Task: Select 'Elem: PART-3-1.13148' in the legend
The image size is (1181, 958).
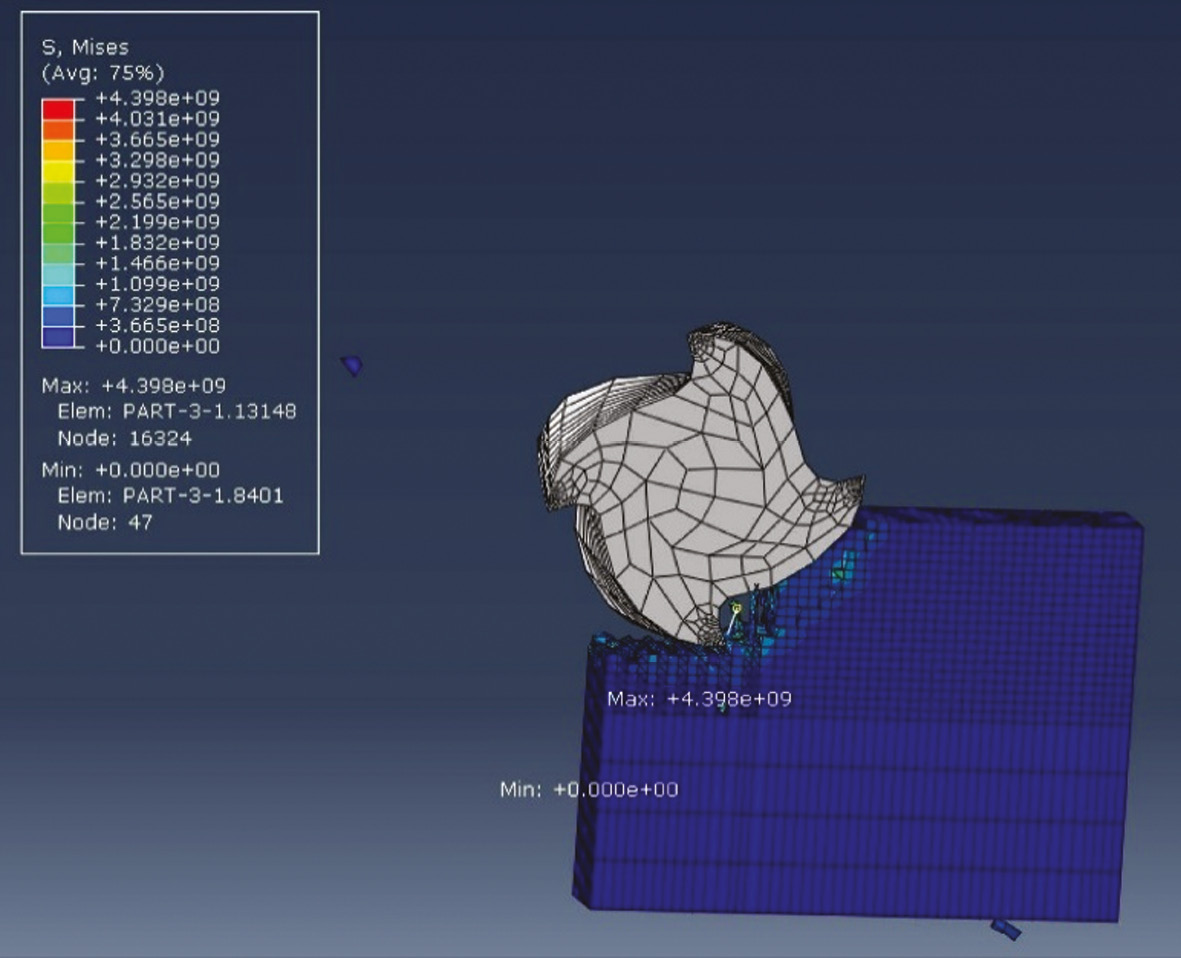Action: (x=177, y=411)
